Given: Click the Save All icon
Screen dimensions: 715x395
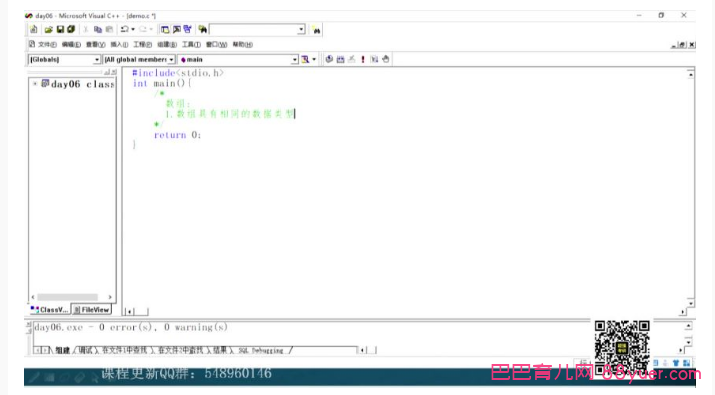Looking at the screenshot, I should coord(71,30).
